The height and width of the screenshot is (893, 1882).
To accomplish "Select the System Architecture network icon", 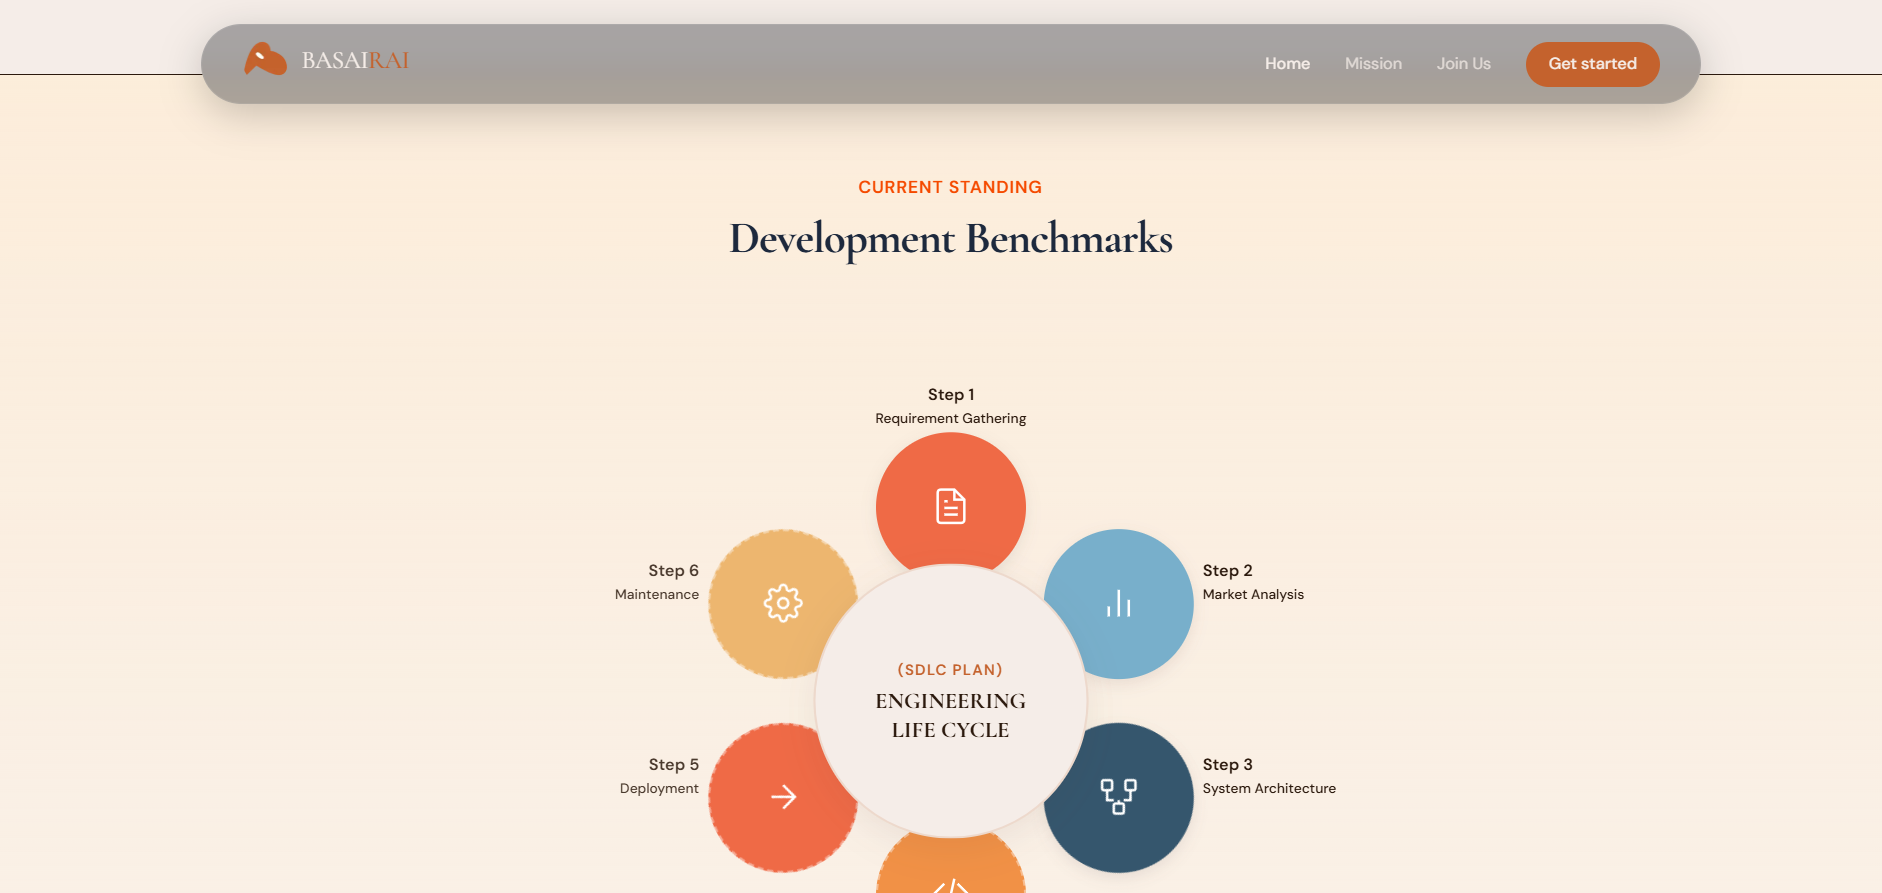I will pyautogui.click(x=1119, y=798).
